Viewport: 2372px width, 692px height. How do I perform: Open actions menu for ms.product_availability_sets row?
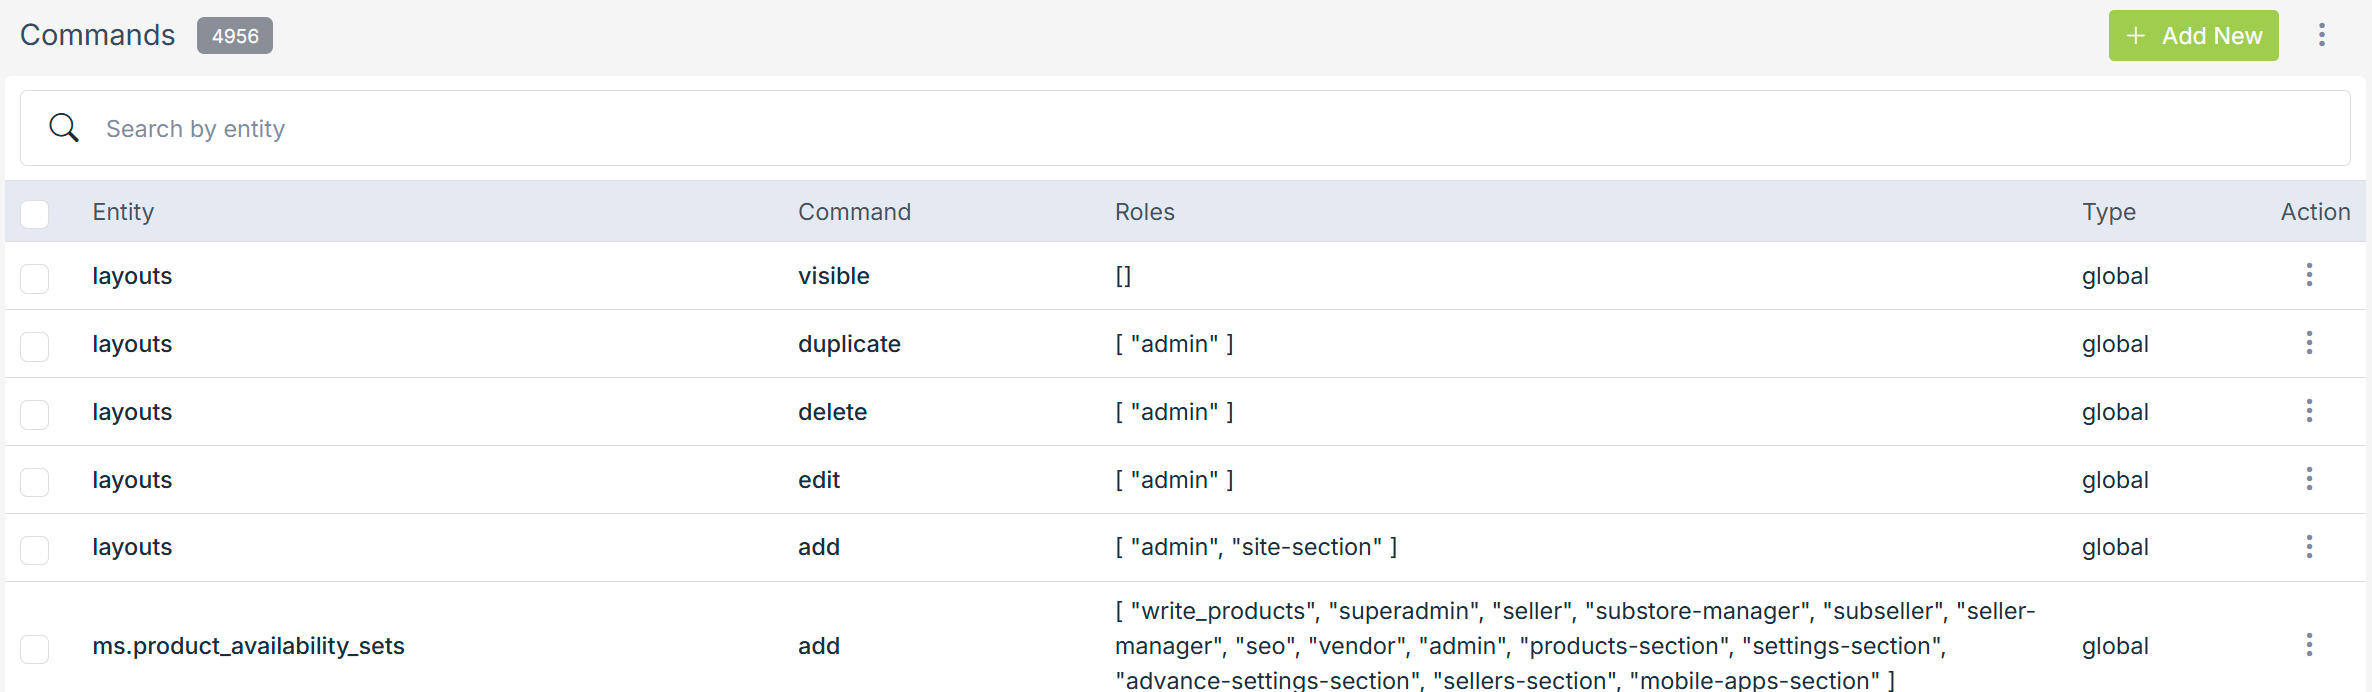[2309, 645]
